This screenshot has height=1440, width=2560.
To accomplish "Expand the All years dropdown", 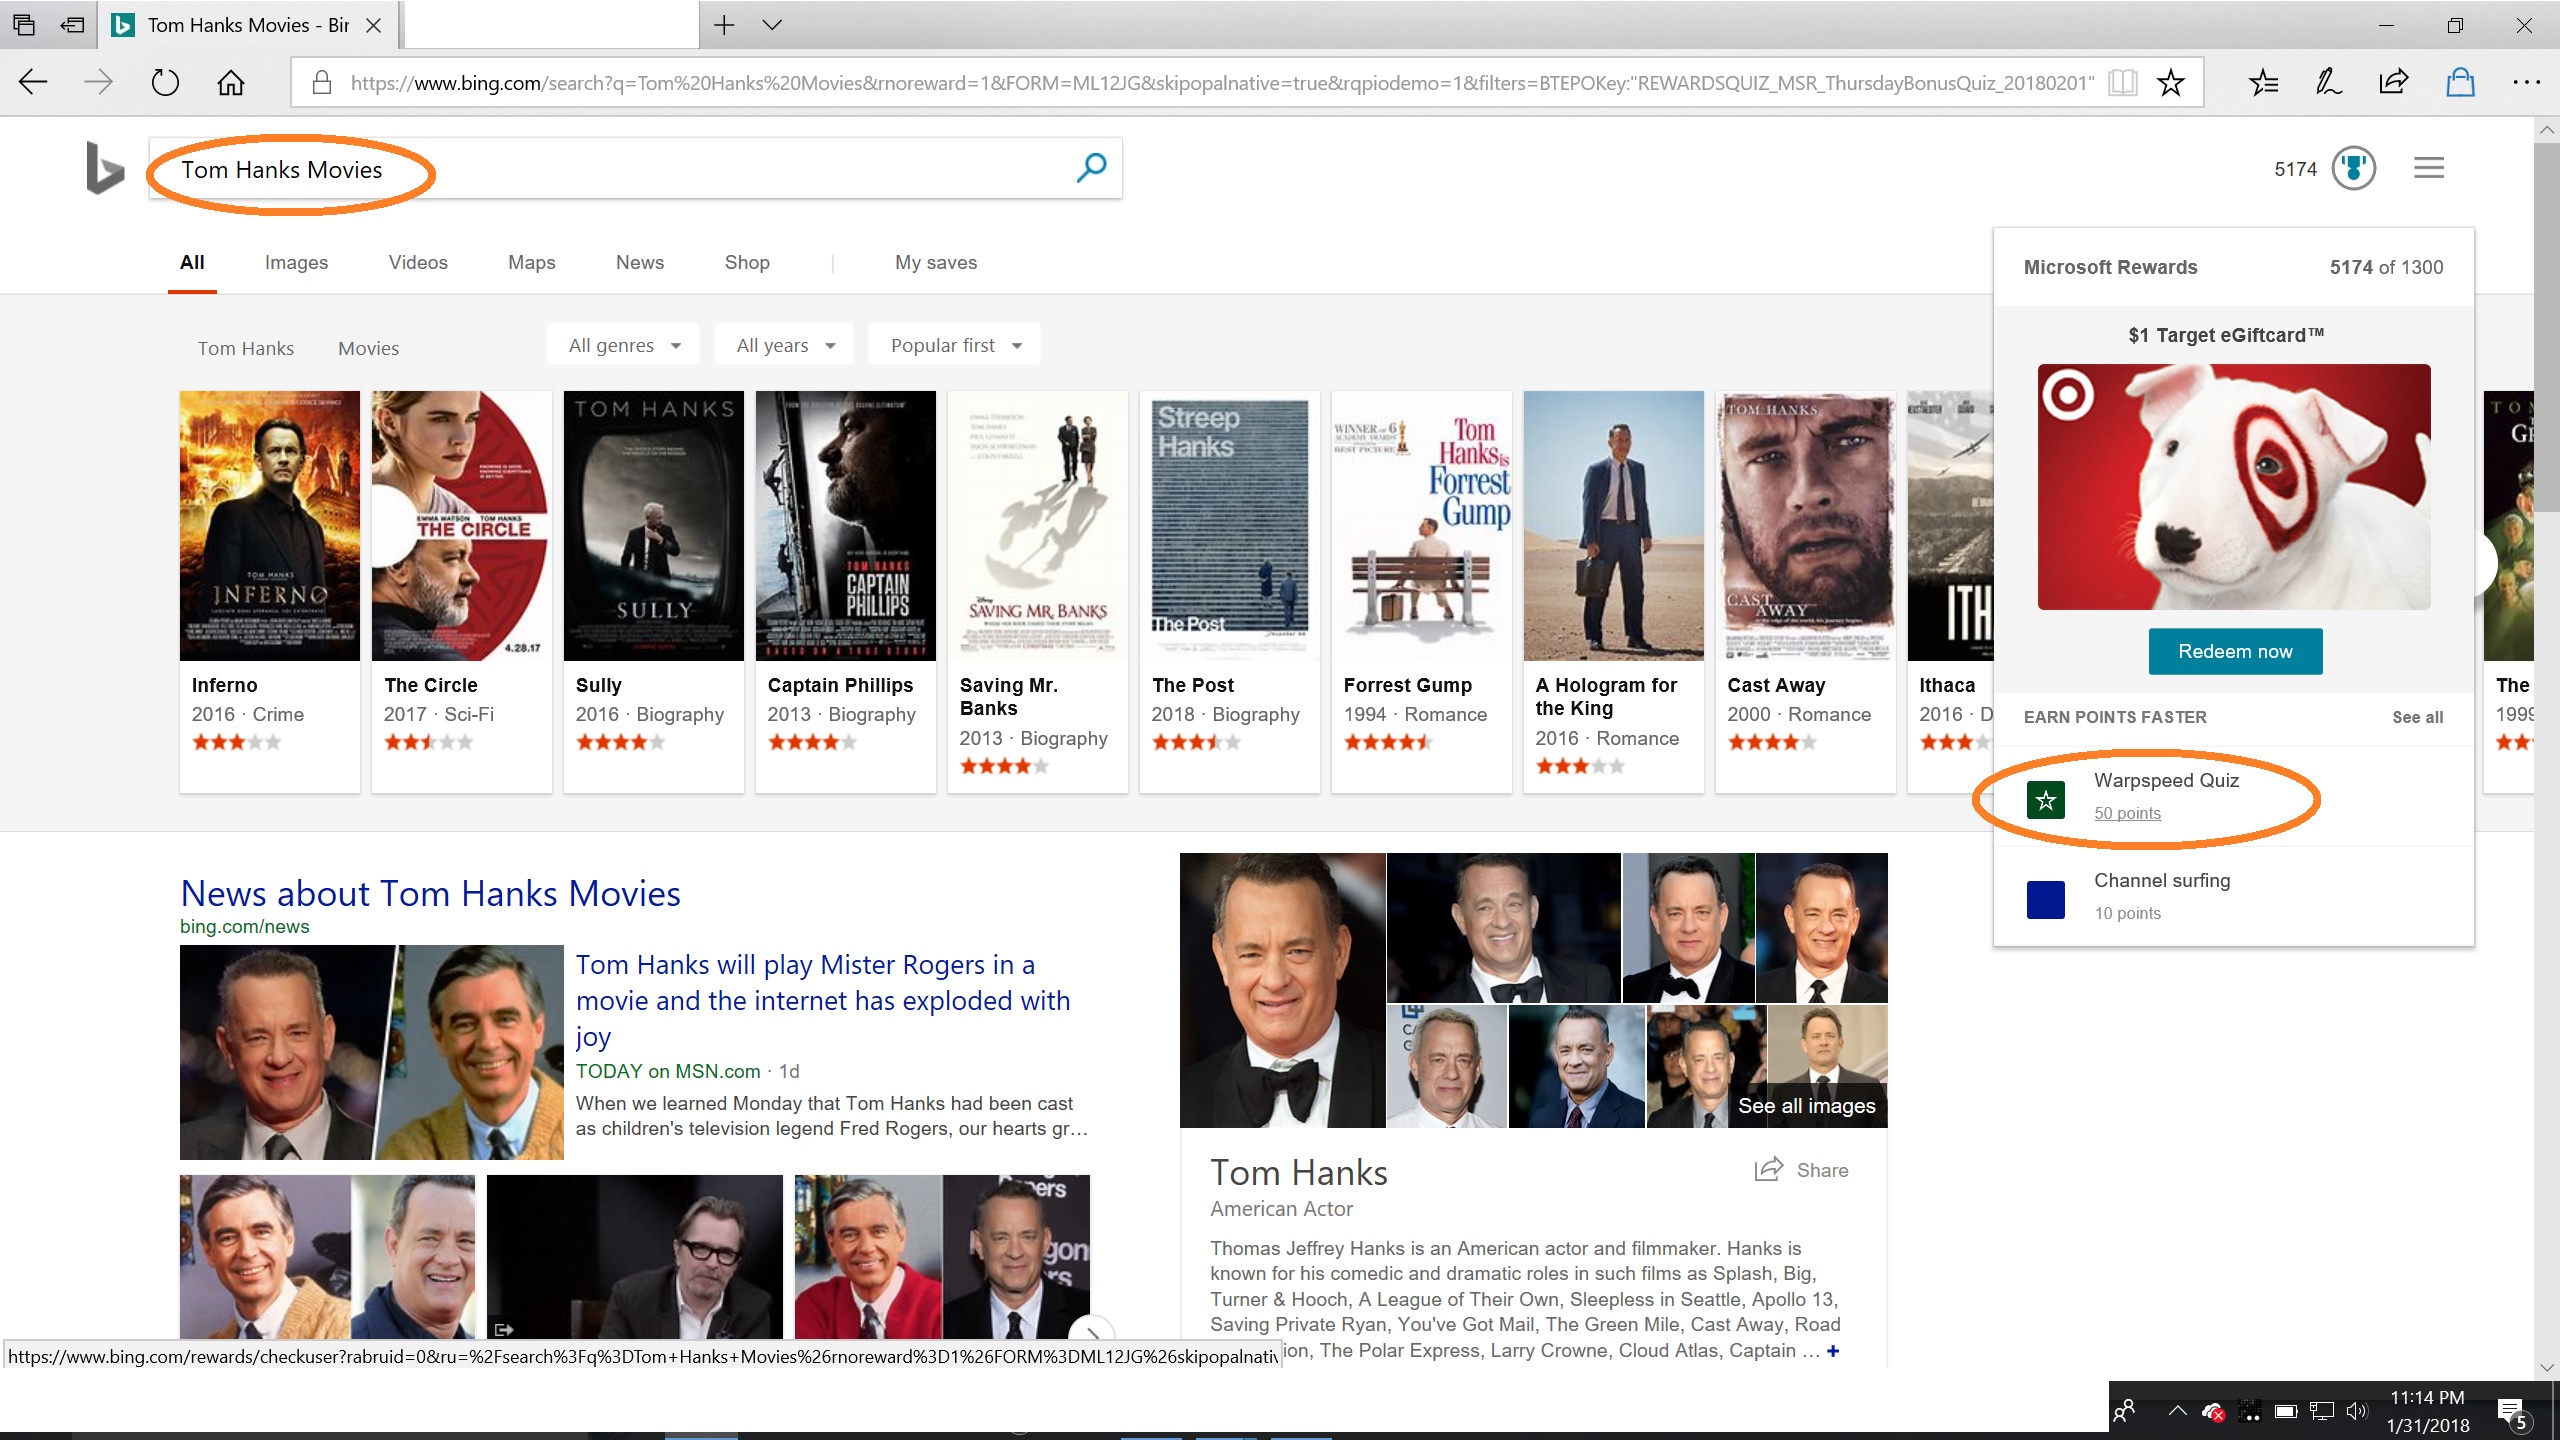I will tap(785, 345).
